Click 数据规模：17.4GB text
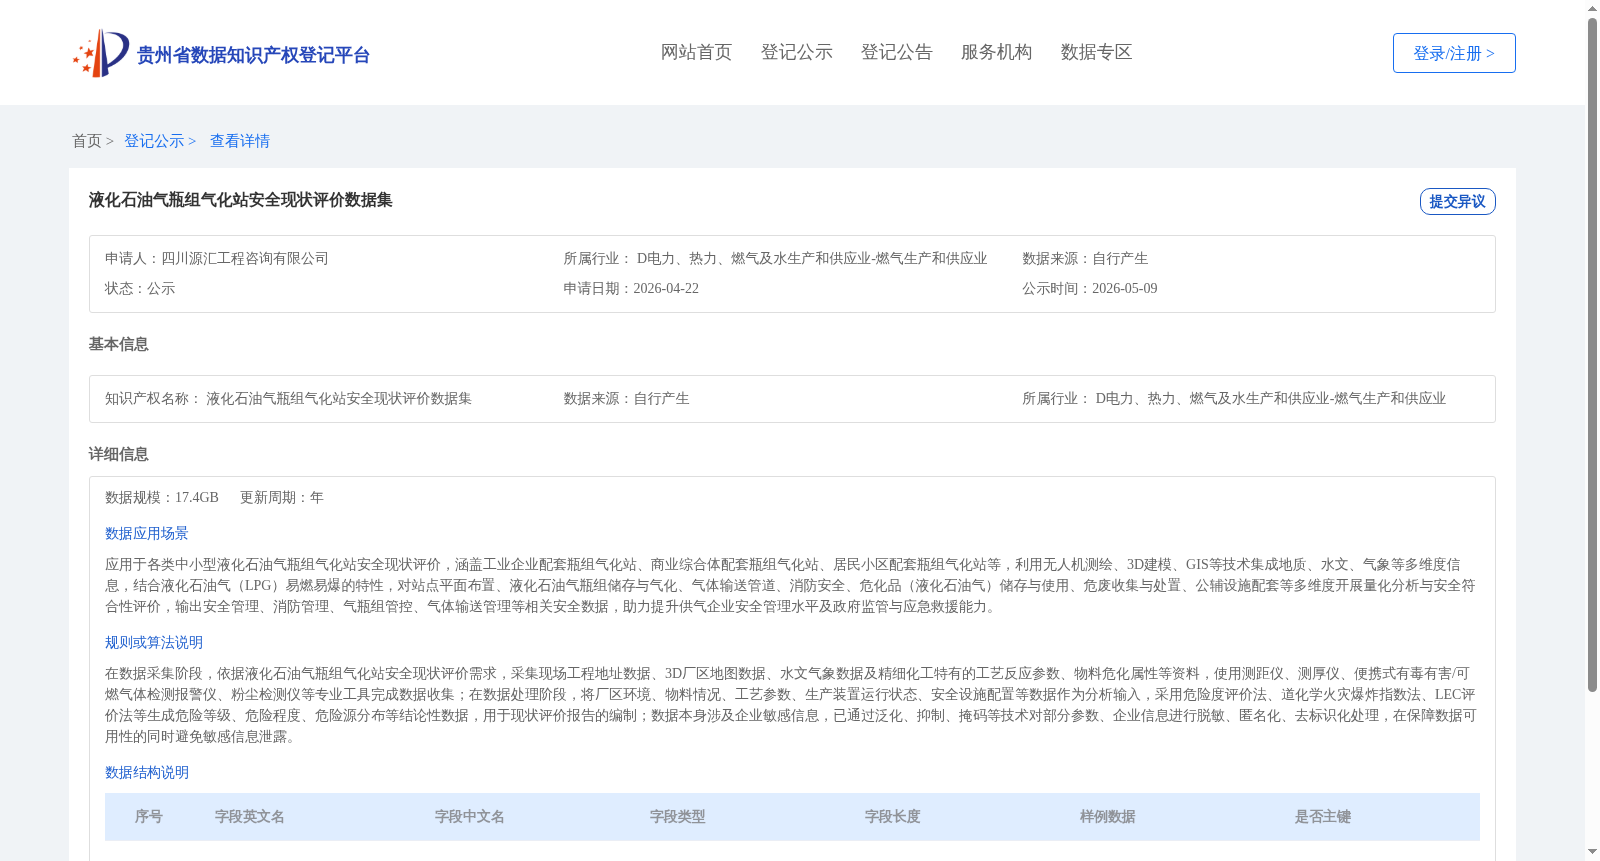 pyautogui.click(x=162, y=497)
